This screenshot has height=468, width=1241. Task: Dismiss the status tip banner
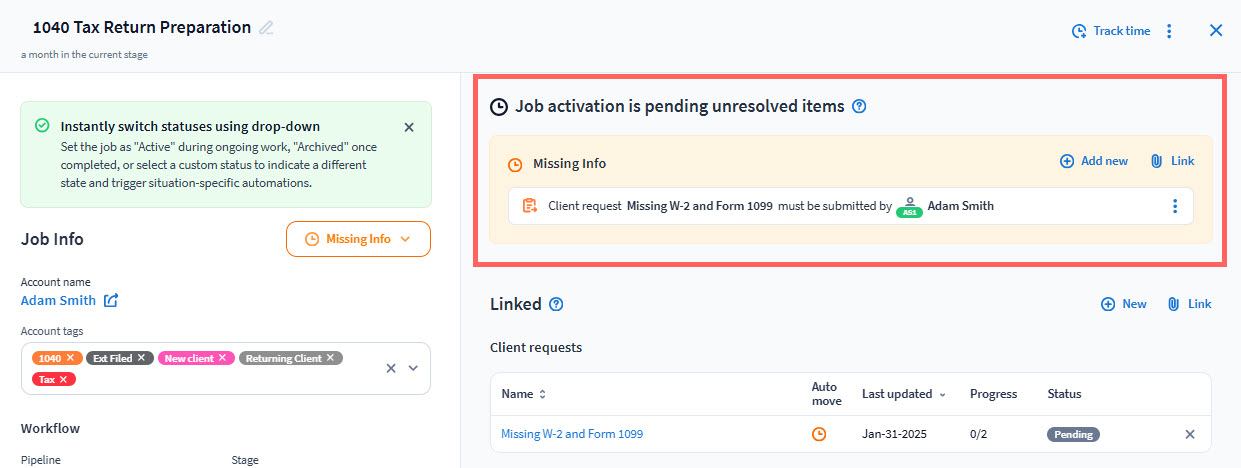409,127
